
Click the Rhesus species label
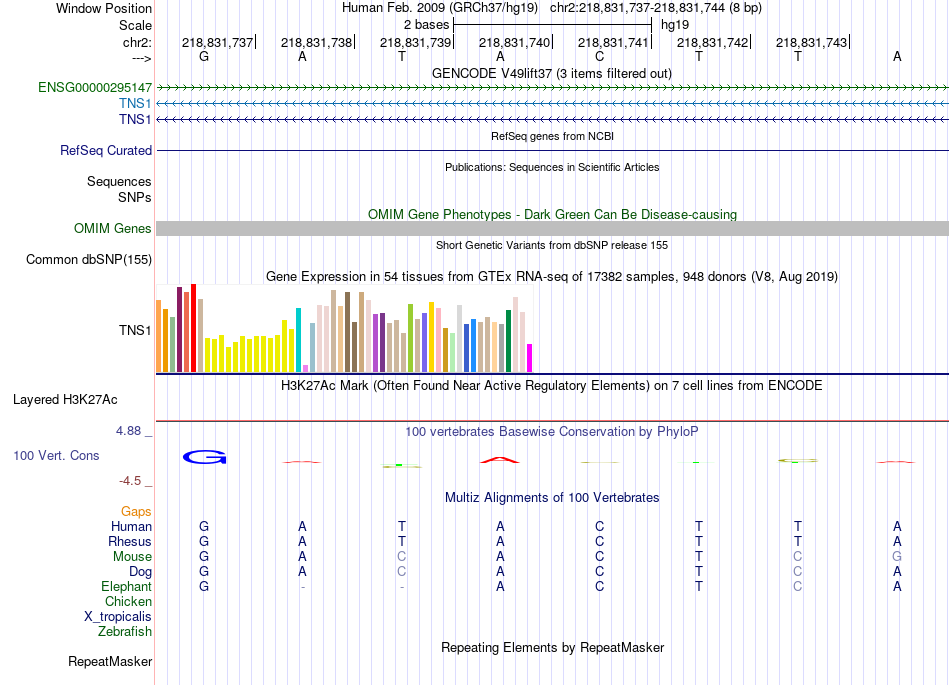pyautogui.click(x=130, y=541)
